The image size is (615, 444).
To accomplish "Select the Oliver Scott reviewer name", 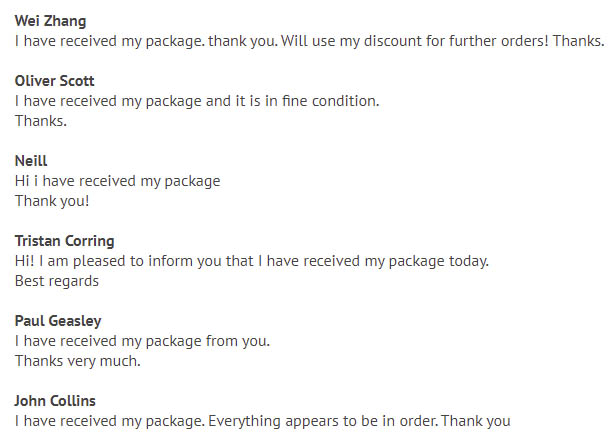I will coord(55,81).
